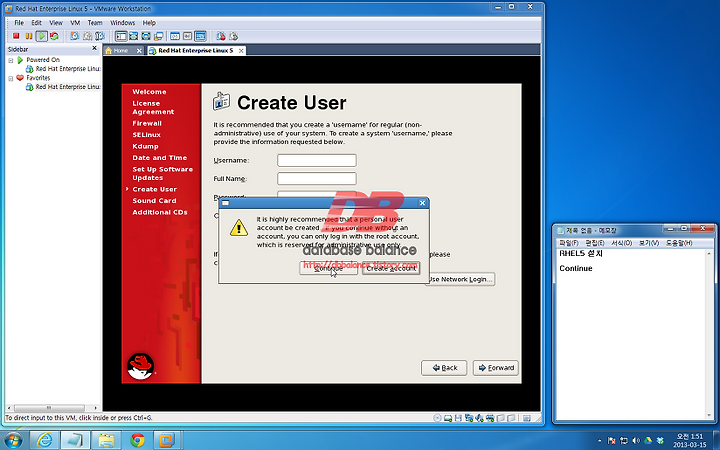Click the Dropbox tray icon
Image resolution: width=720 pixels, height=450 pixels.
coord(660,441)
